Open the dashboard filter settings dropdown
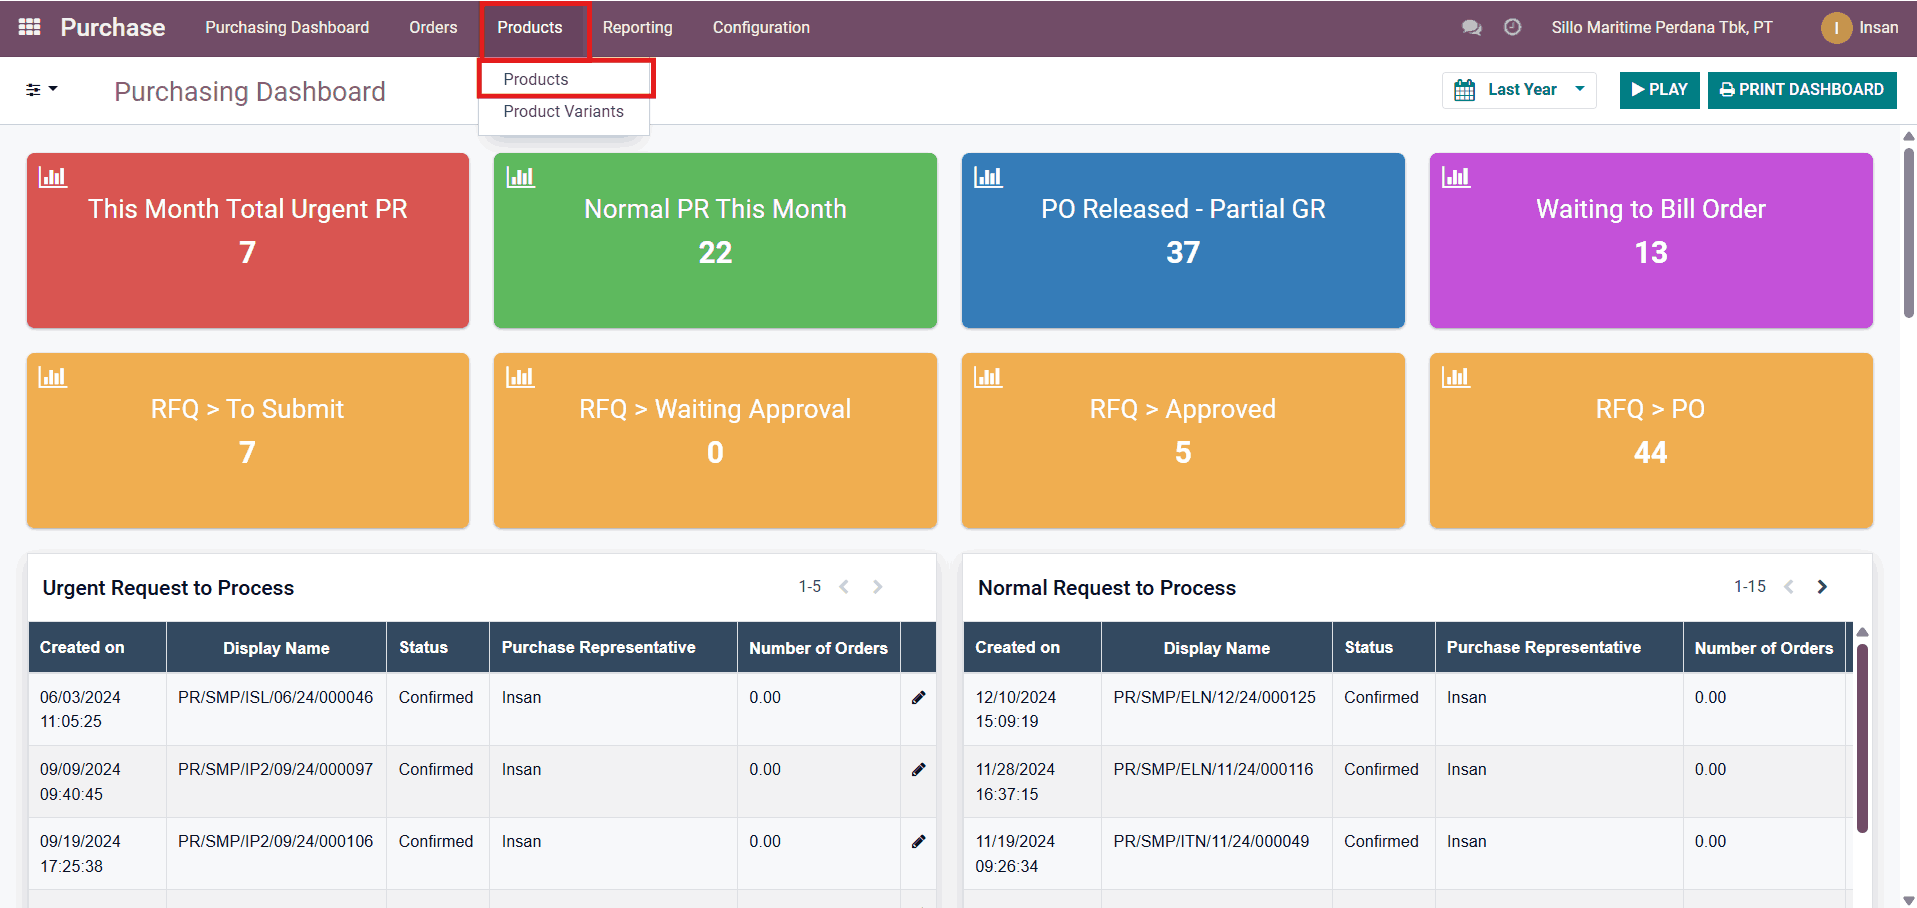The height and width of the screenshot is (908, 1917). pyautogui.click(x=41, y=90)
